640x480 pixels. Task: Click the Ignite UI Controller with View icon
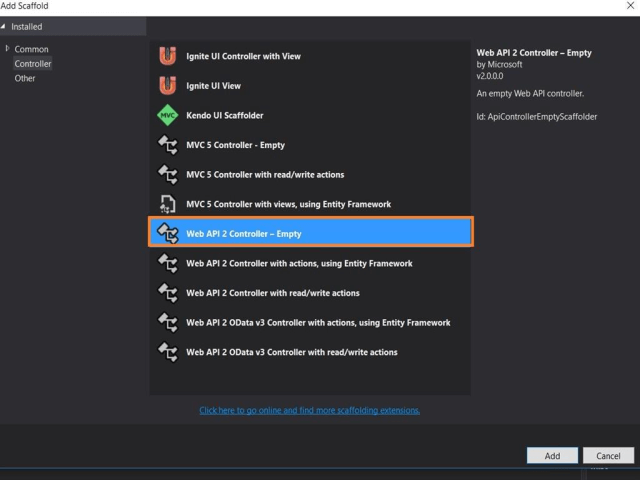pos(168,56)
